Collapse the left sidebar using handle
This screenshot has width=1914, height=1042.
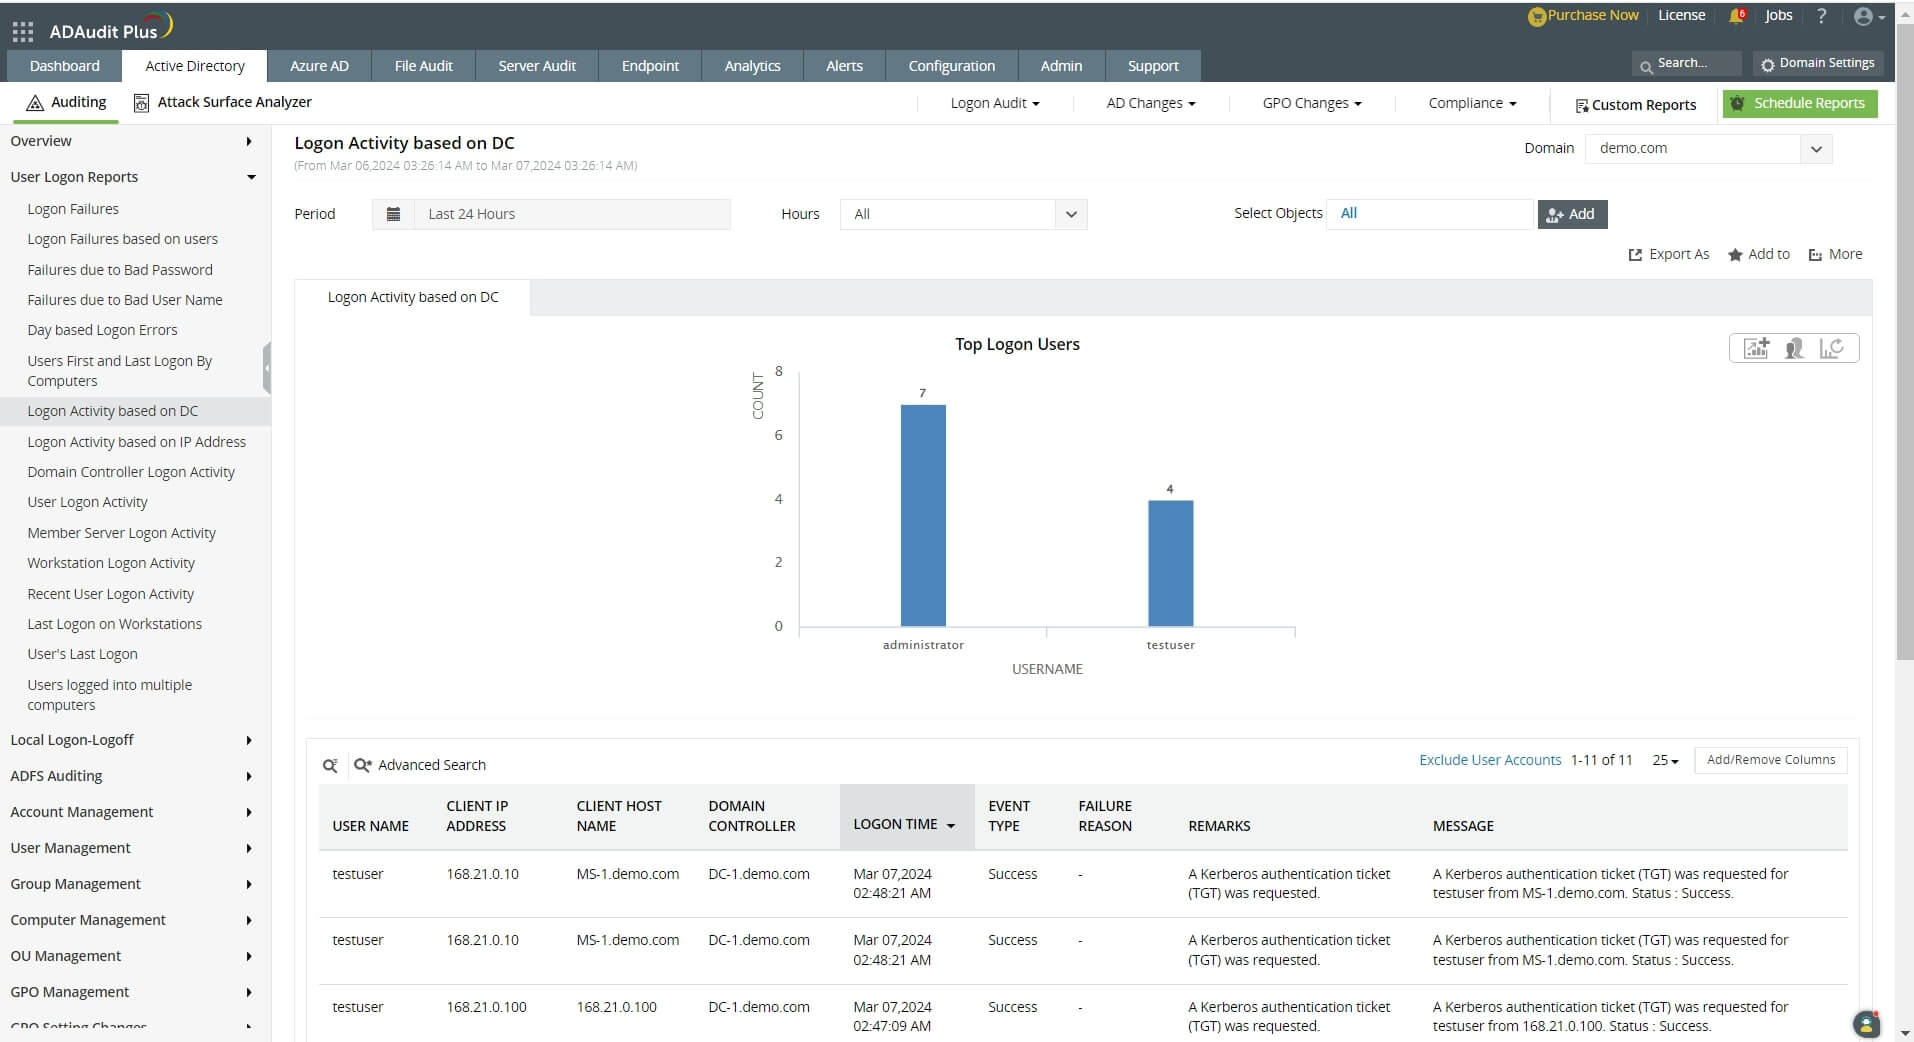pyautogui.click(x=267, y=368)
